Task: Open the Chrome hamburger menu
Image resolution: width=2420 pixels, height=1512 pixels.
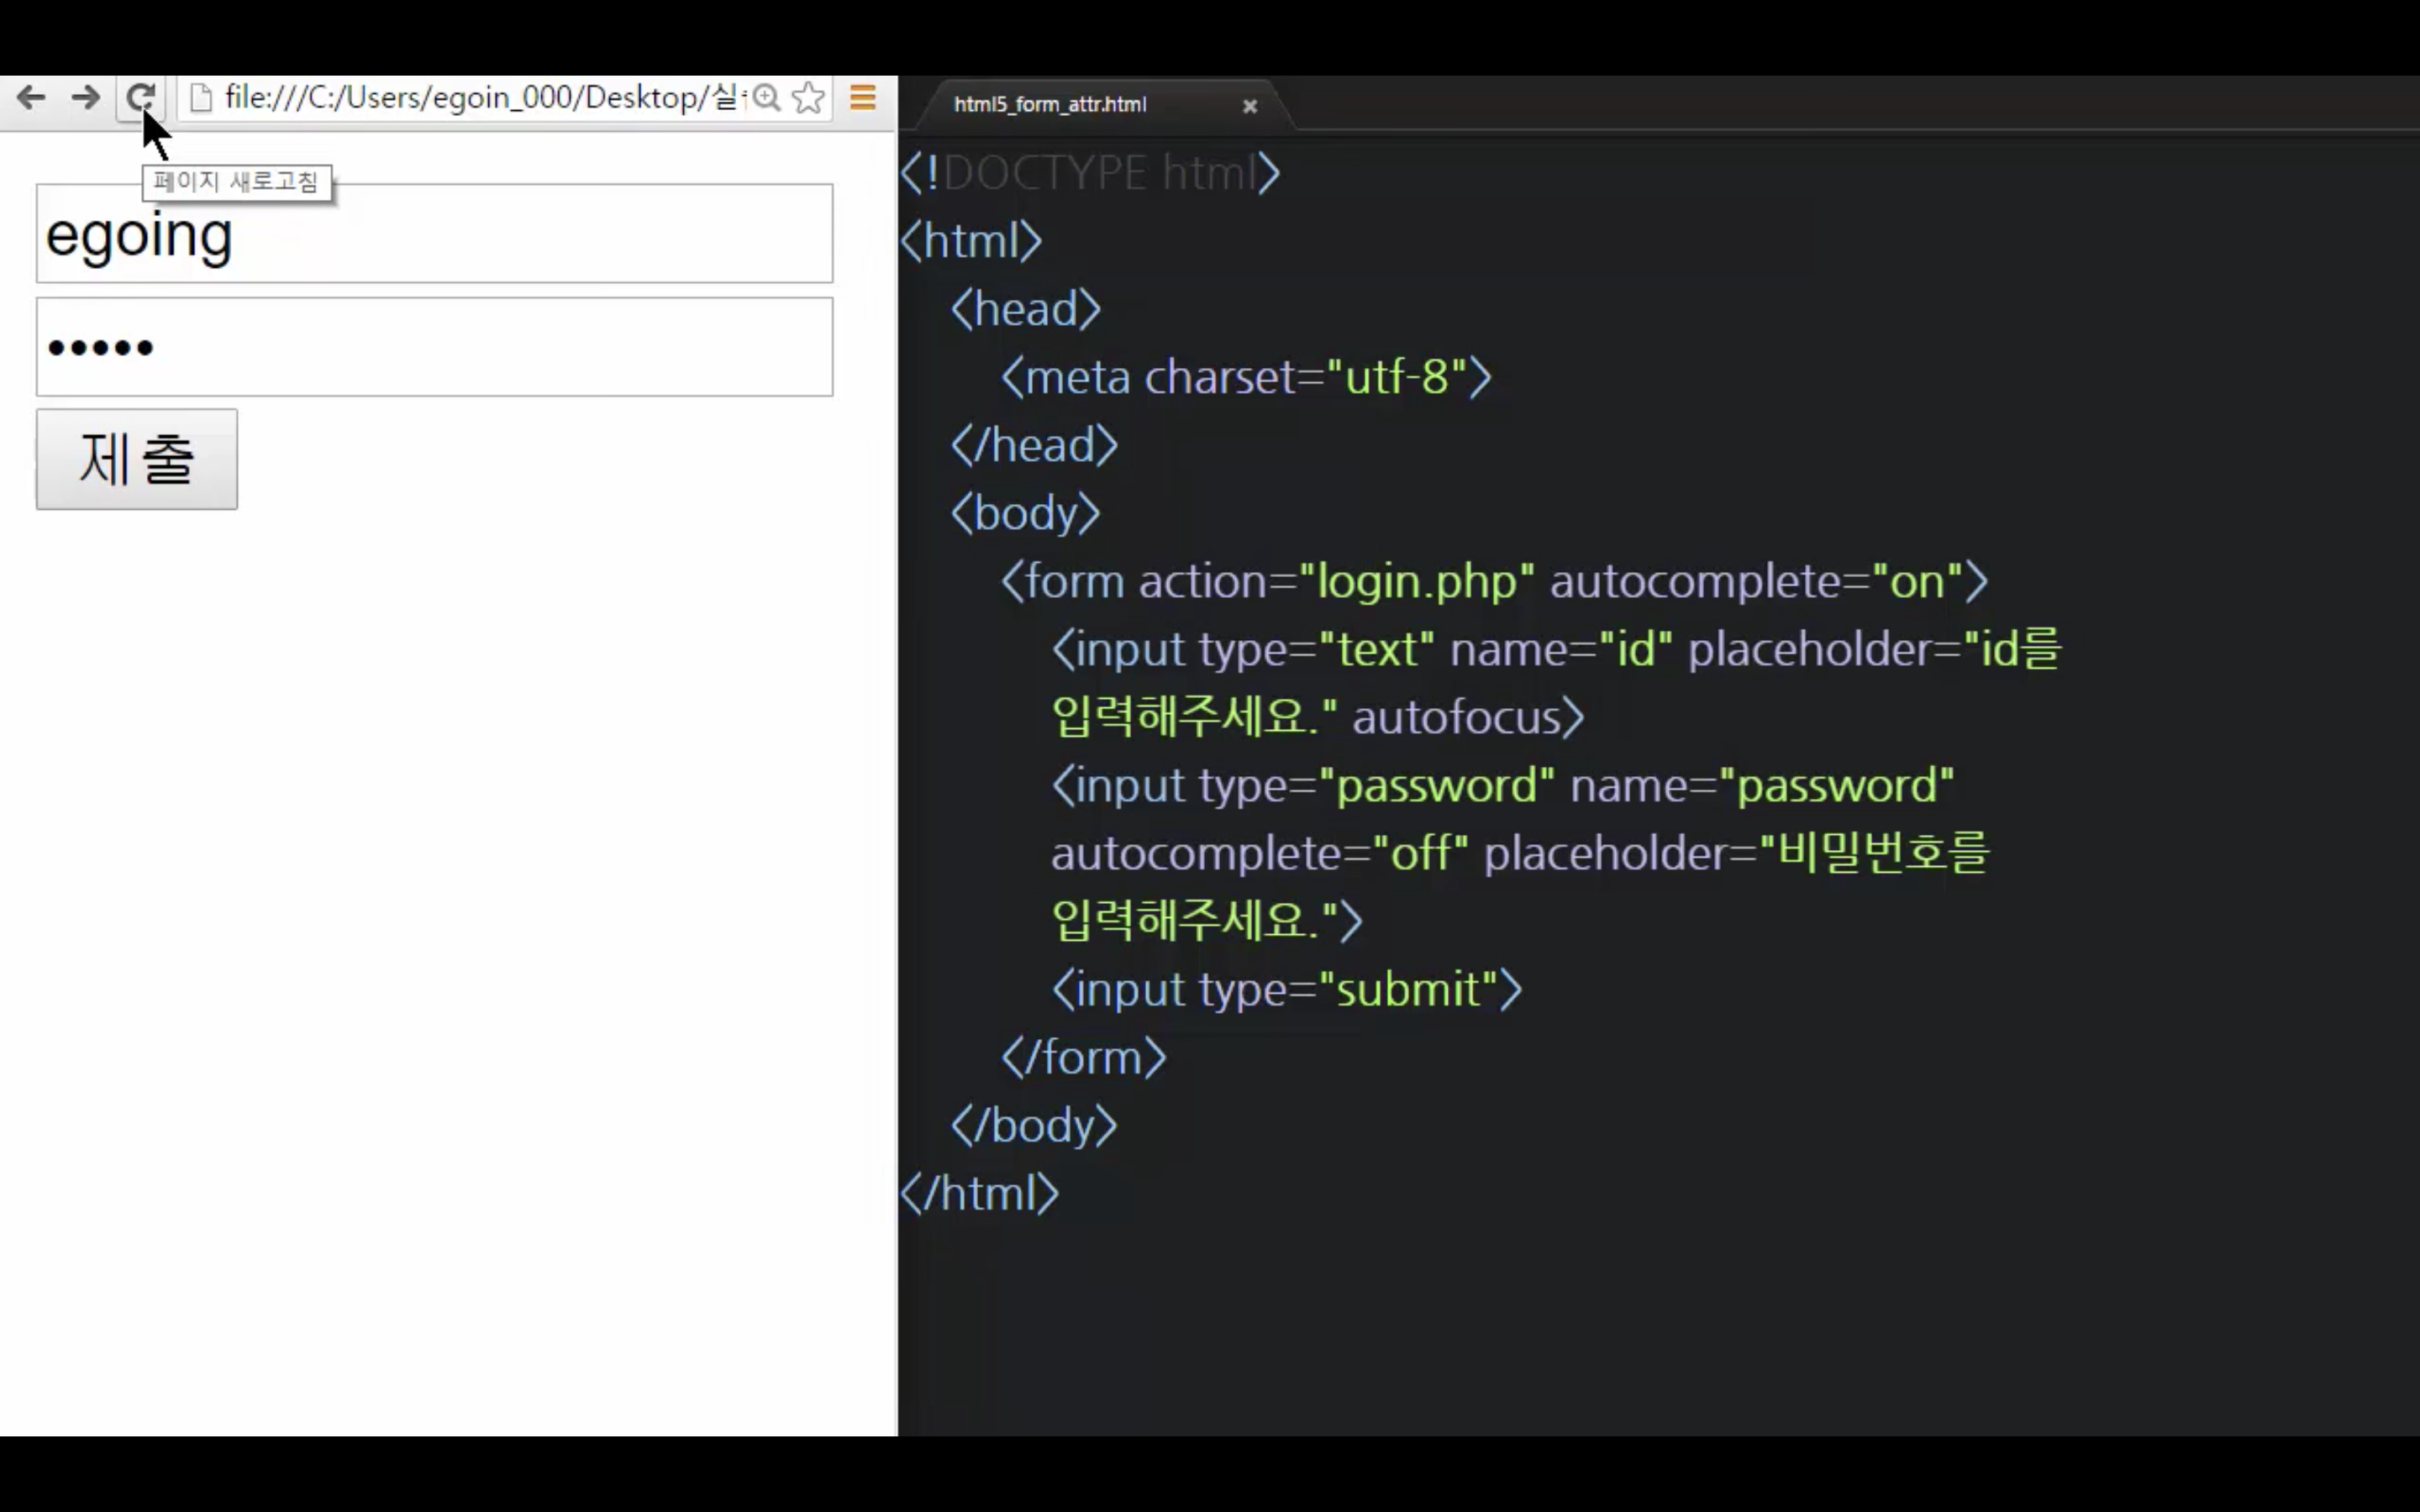Action: 862,98
